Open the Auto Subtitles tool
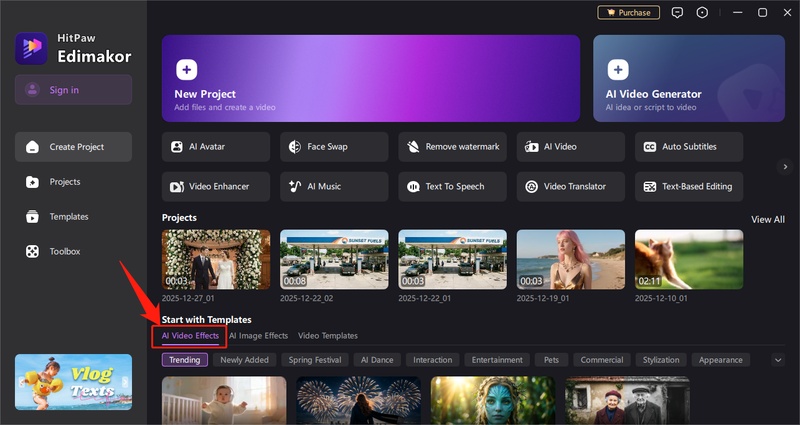800x425 pixels. (689, 147)
